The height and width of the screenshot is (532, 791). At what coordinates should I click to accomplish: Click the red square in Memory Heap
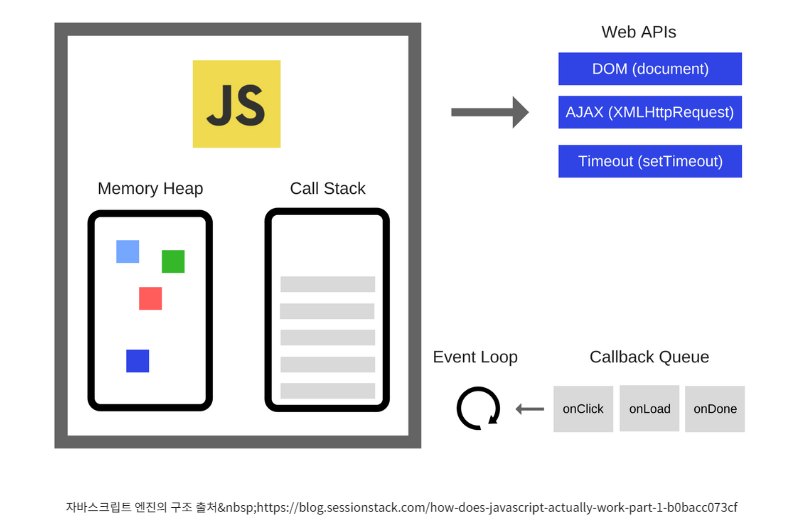[150, 299]
